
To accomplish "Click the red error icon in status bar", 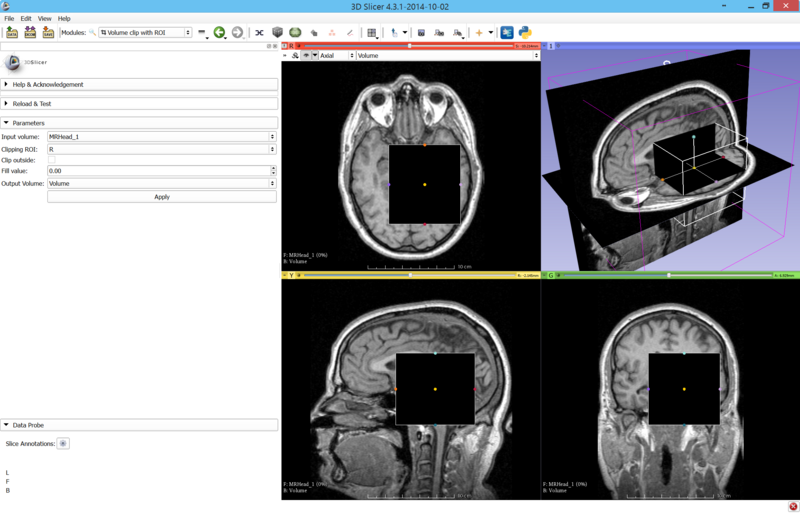I will click(793, 506).
